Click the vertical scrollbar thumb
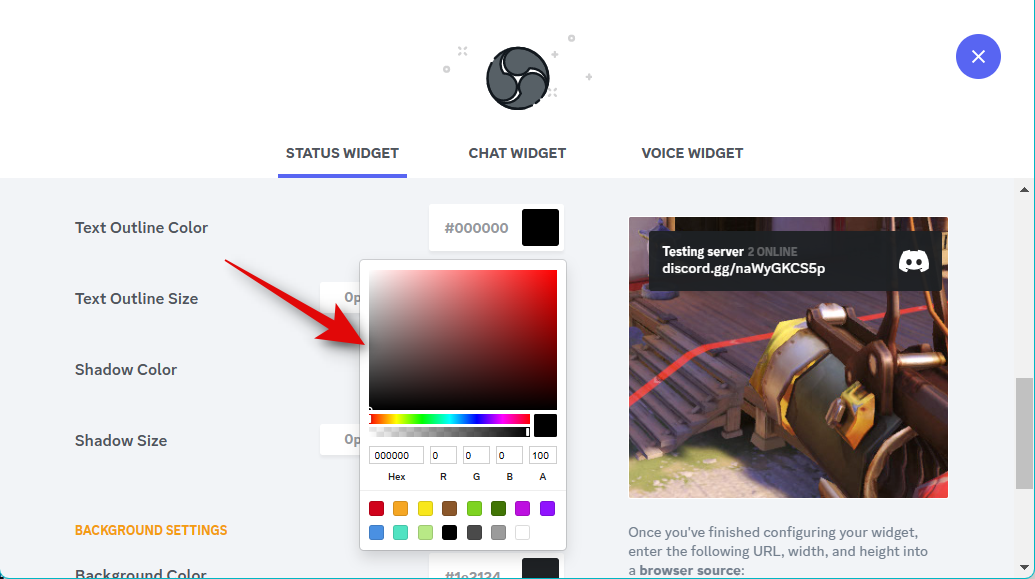The height and width of the screenshot is (579, 1035). pos(1024,433)
